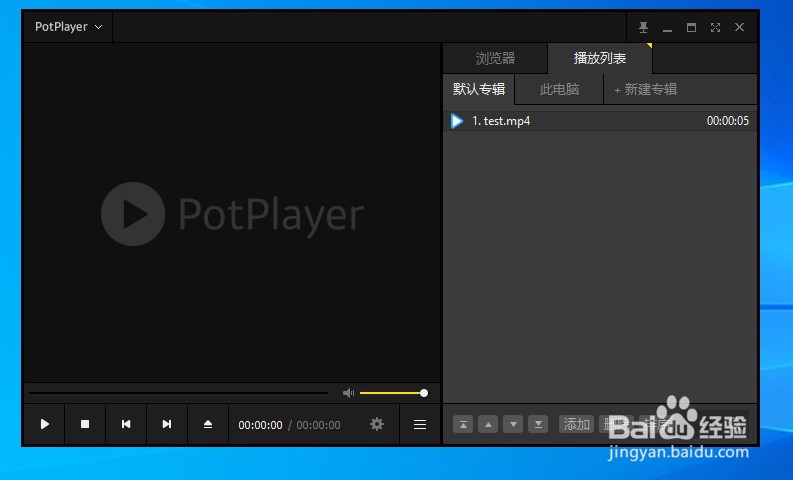Create album with + 新建专辑
The height and width of the screenshot is (480, 793).
coord(645,90)
